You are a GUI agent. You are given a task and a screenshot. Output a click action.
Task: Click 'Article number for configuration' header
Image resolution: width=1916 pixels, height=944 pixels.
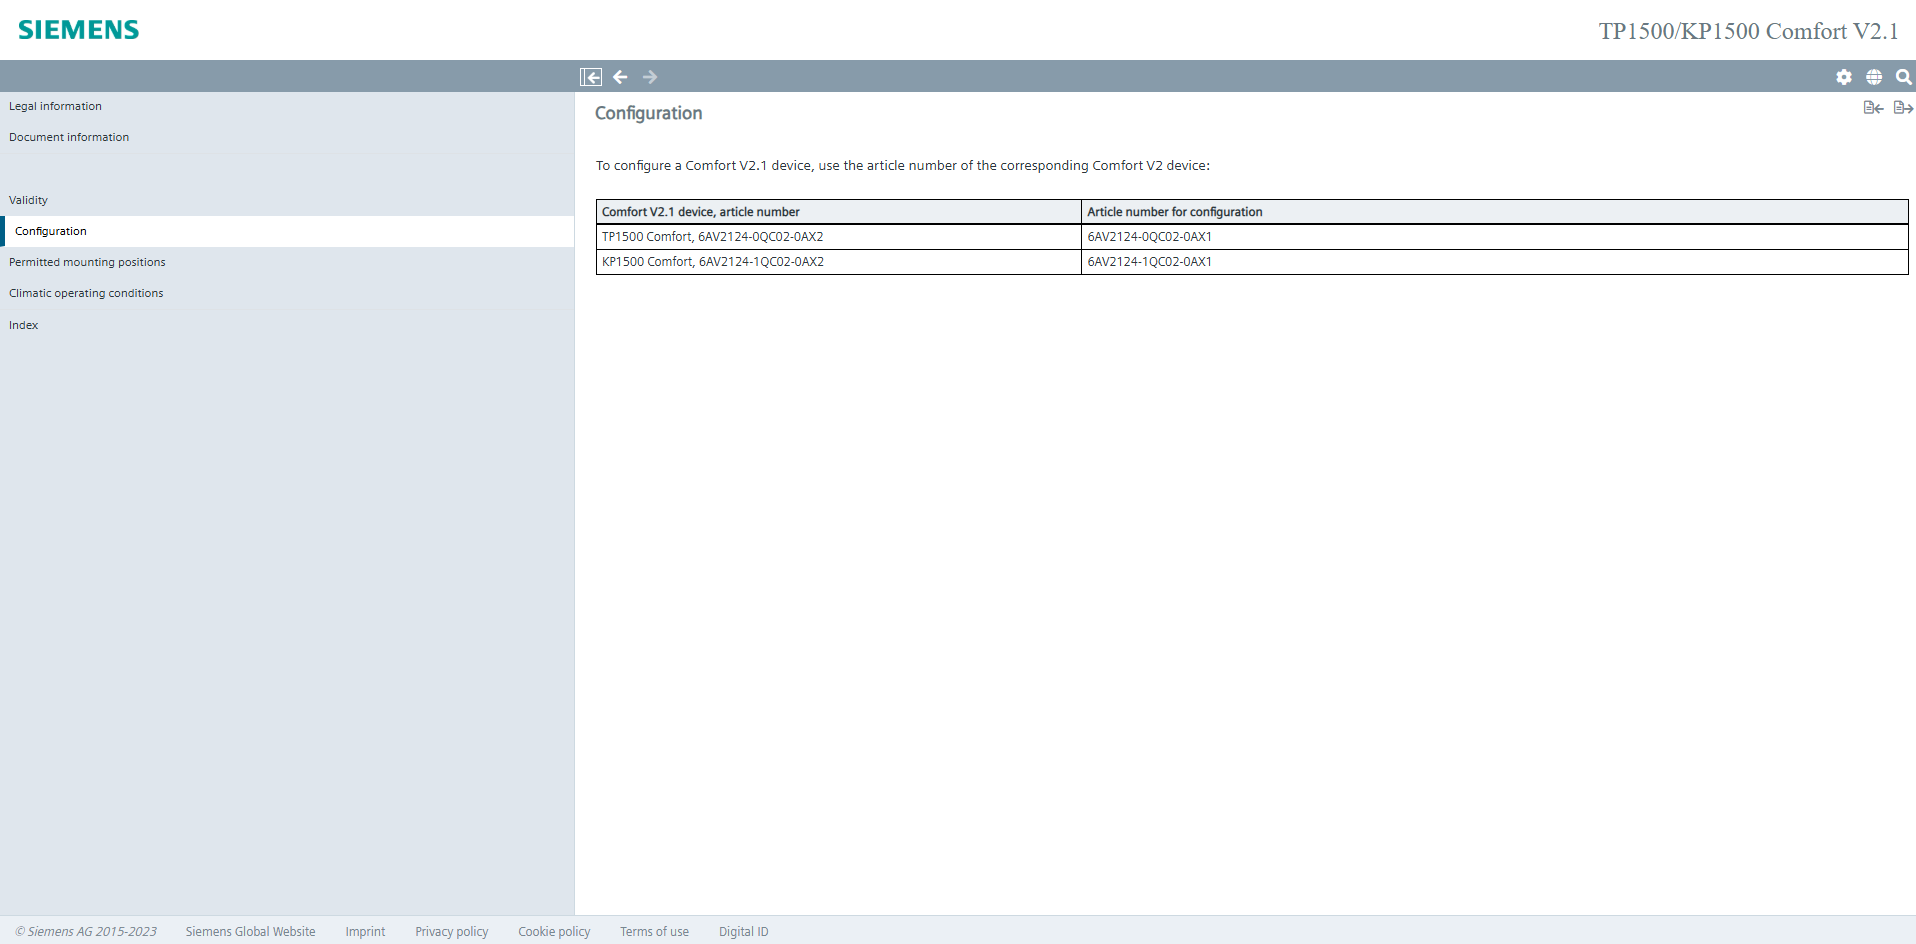pos(1495,212)
